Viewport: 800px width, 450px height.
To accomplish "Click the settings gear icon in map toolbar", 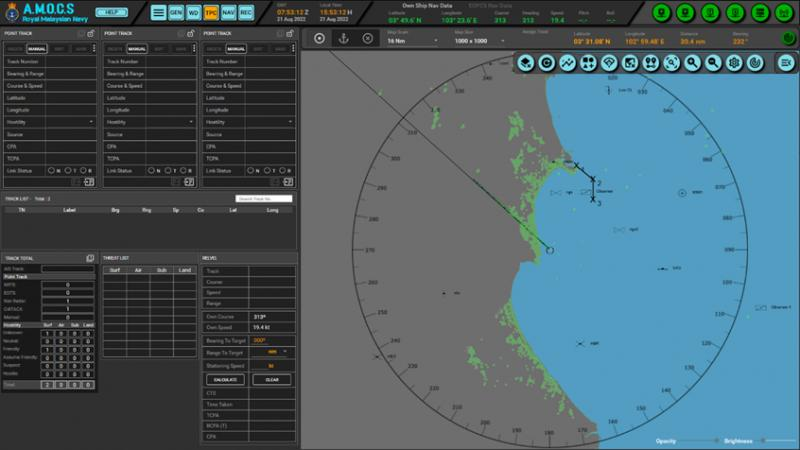I will [735, 63].
